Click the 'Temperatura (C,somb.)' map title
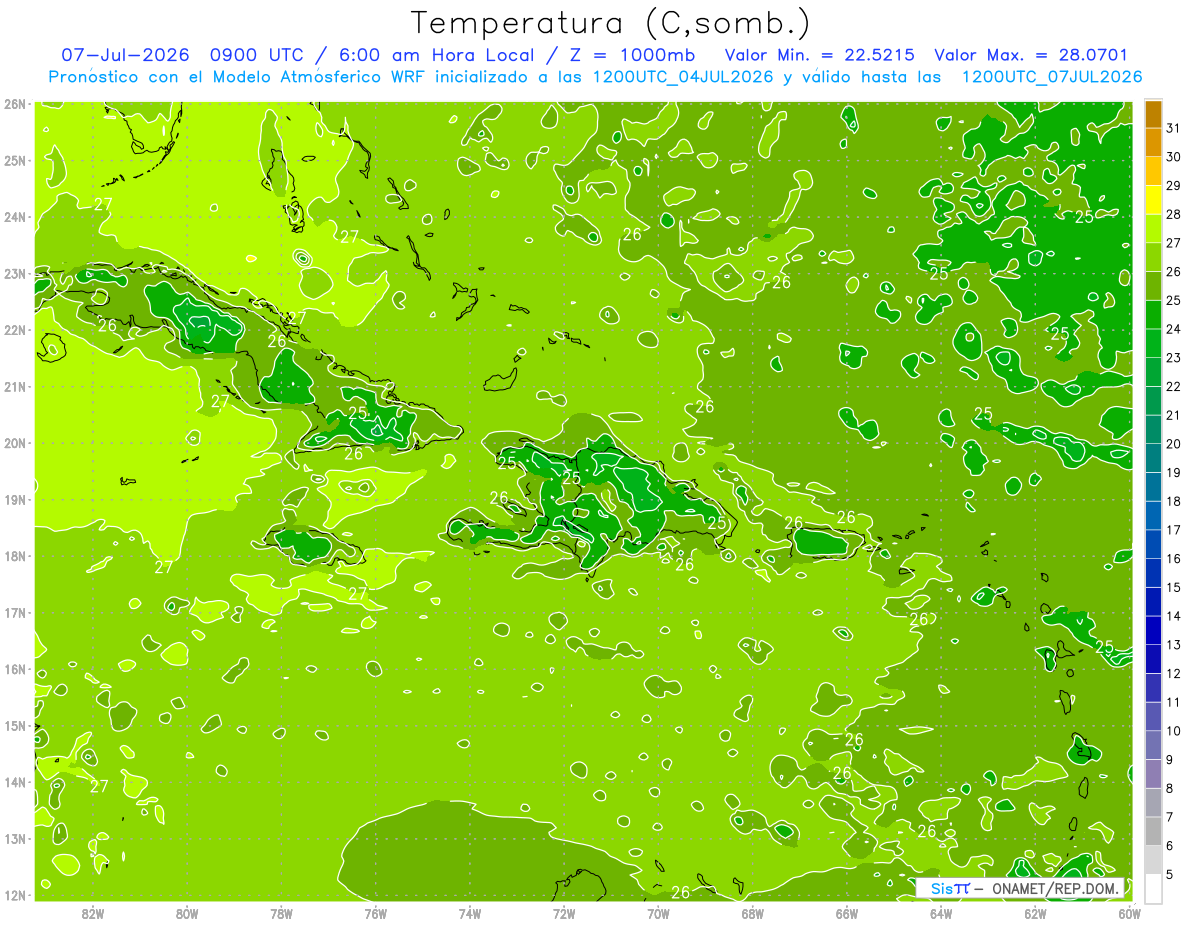The width and height of the screenshot is (1200, 927). (611, 23)
